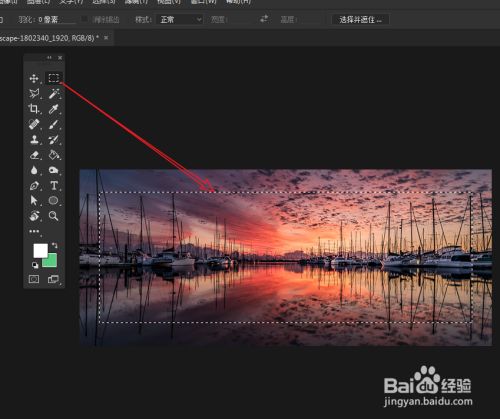Swap foreground and background colors
The height and width of the screenshot is (419, 500).
tap(54, 245)
